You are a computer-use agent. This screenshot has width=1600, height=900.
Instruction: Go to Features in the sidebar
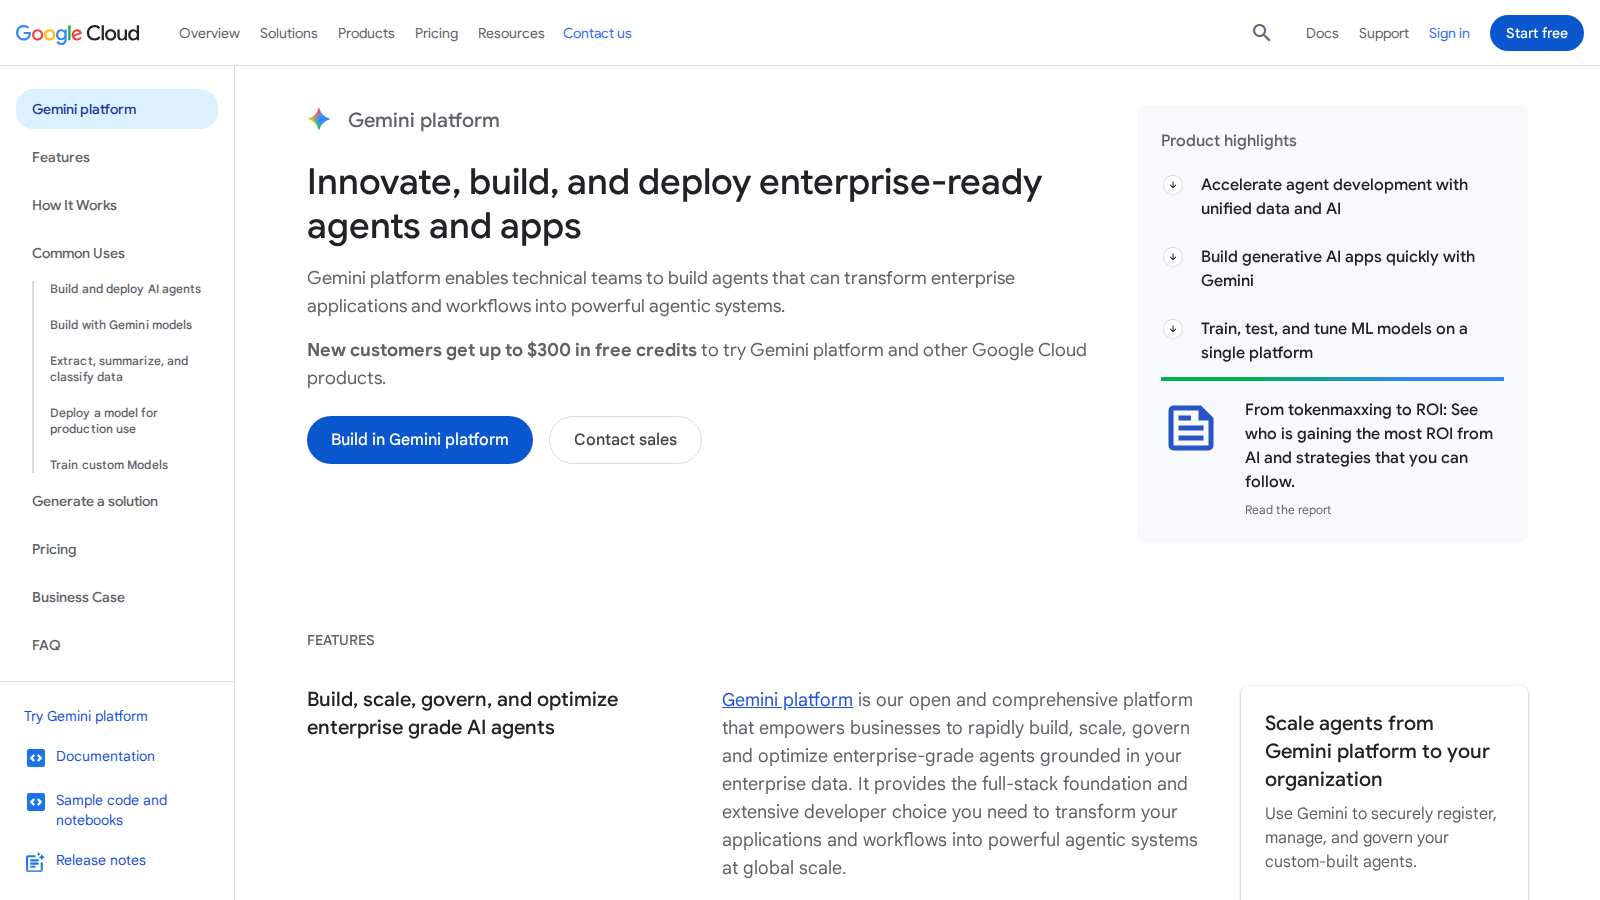pos(61,157)
